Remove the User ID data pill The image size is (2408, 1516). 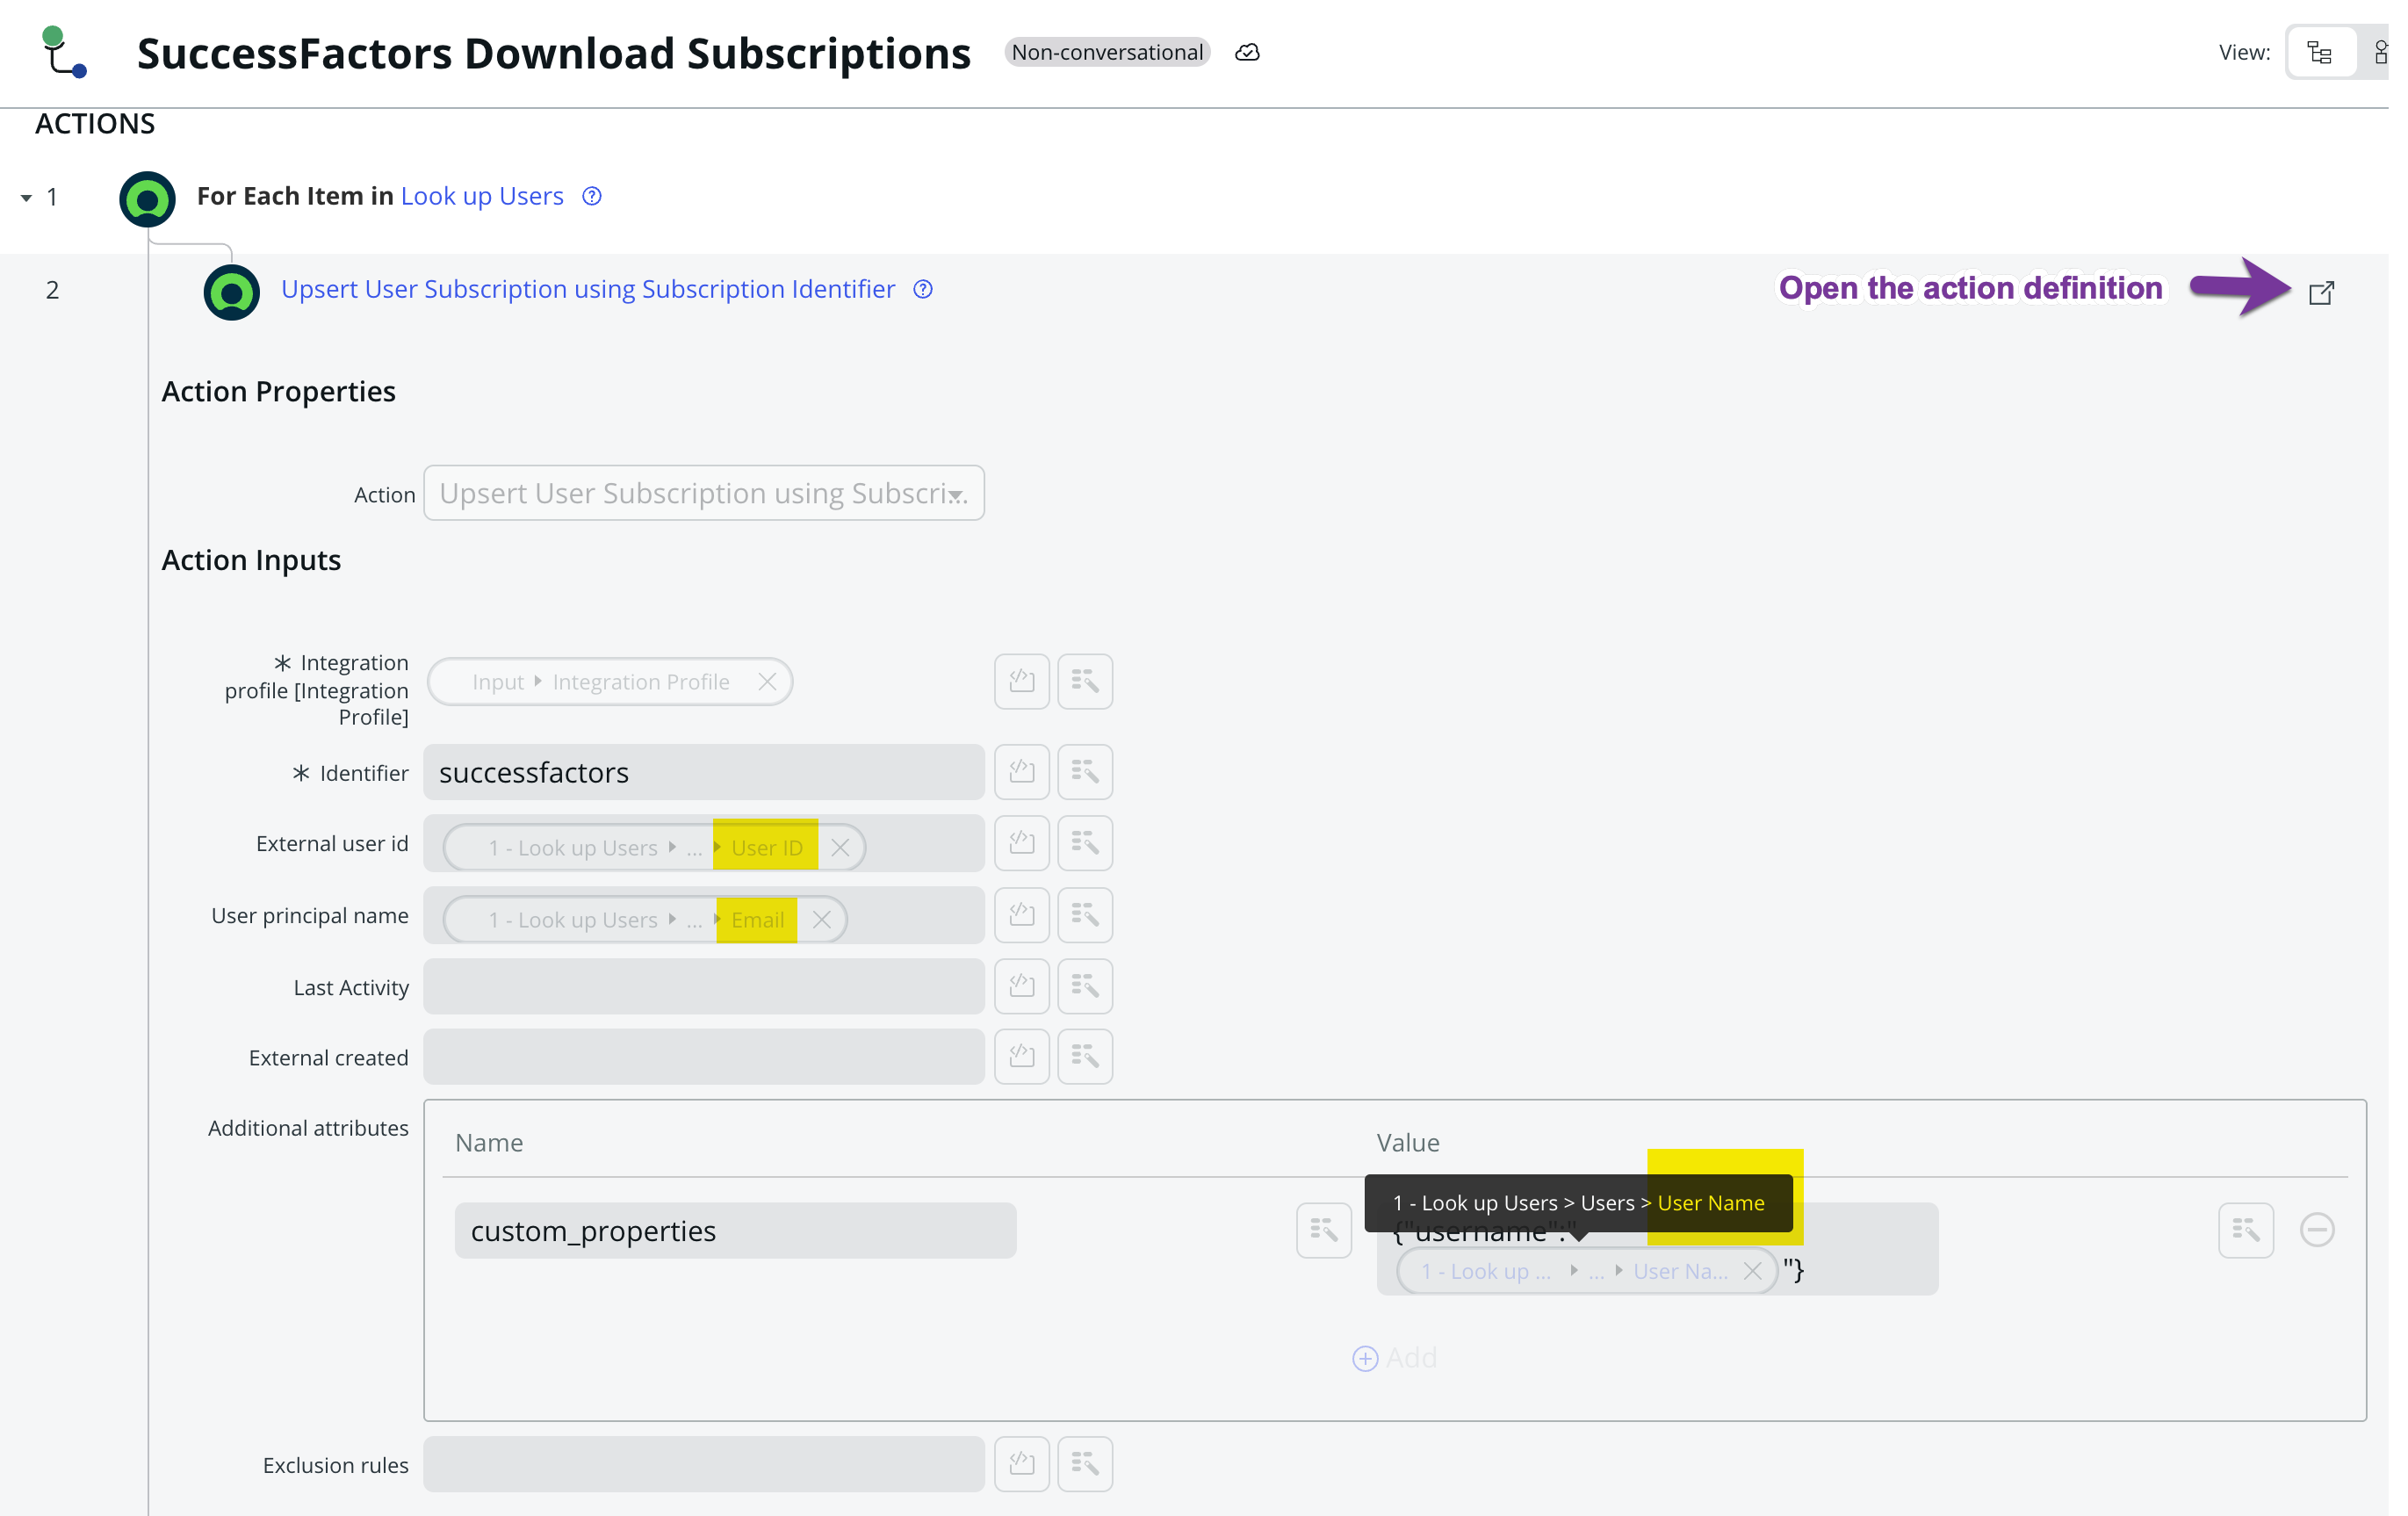tap(840, 848)
